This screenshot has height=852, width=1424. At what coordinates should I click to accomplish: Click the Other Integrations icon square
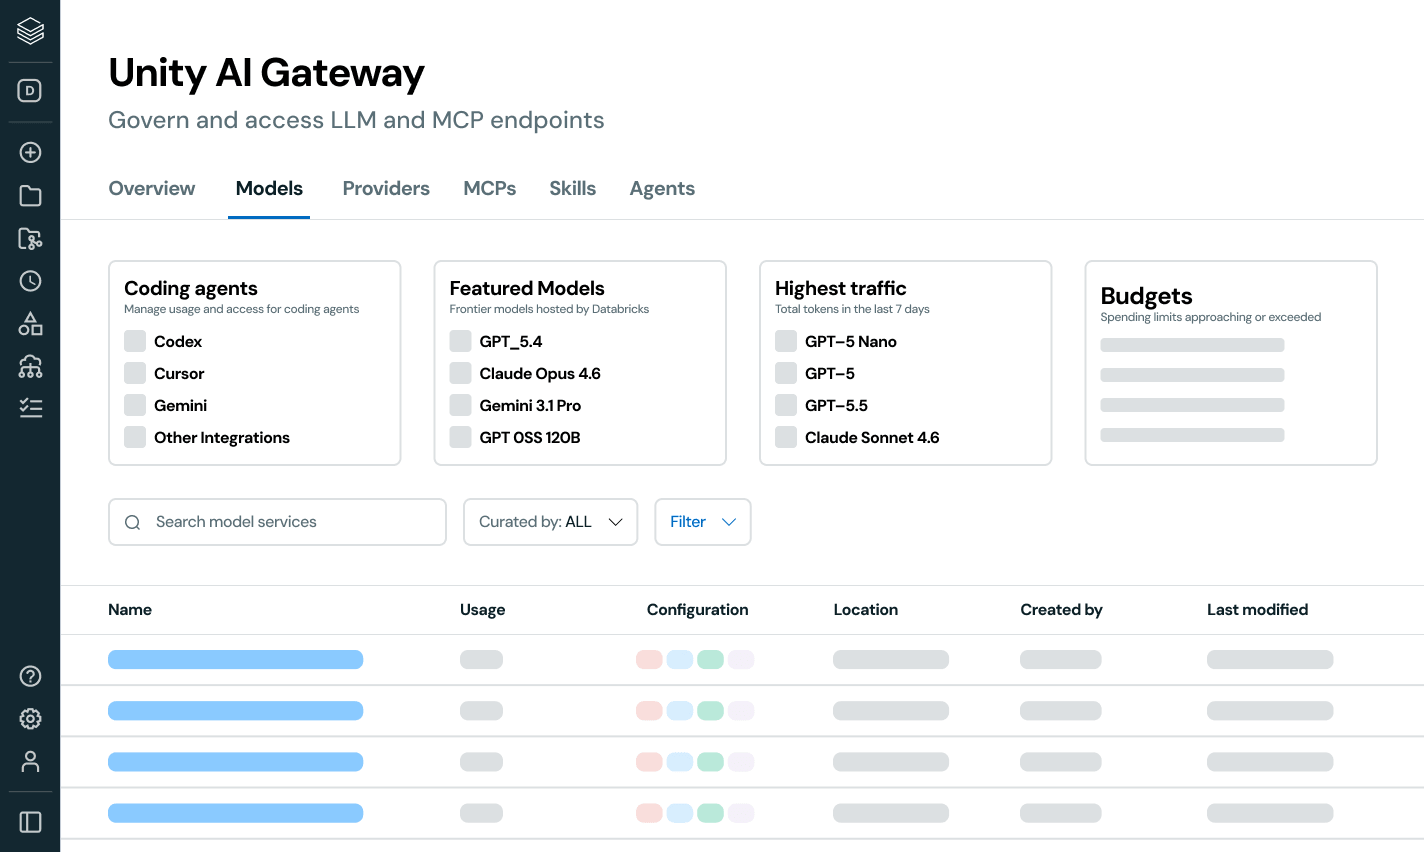(135, 437)
